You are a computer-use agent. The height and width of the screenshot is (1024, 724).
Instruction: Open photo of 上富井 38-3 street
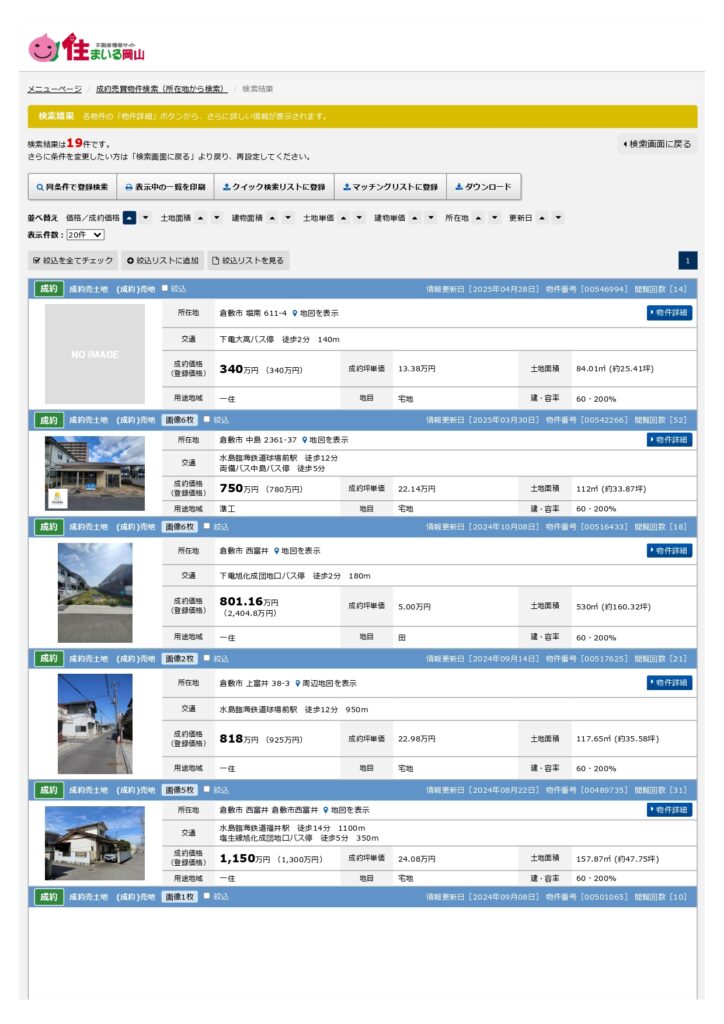pos(95,725)
